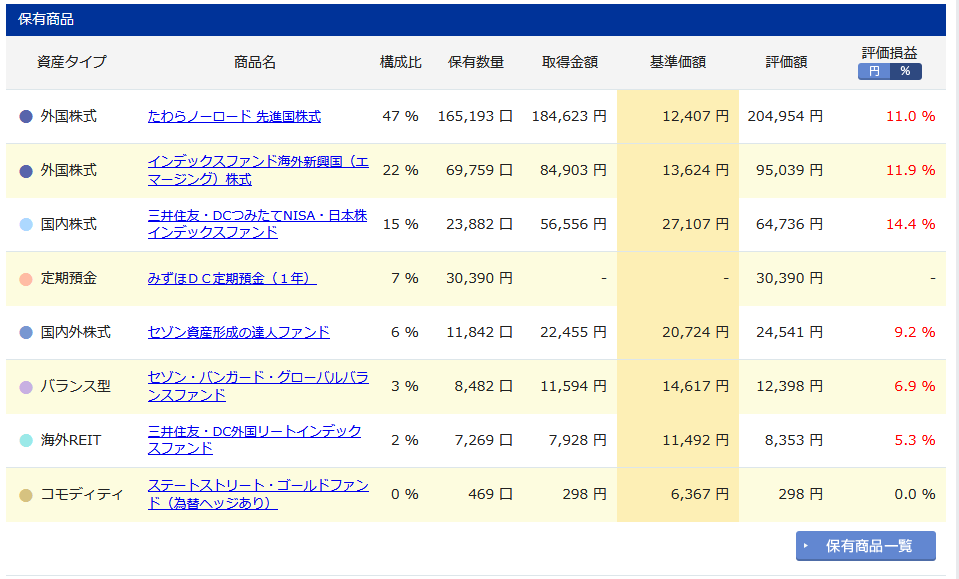Click the 6,367 円 base price
This screenshot has height=579, width=959.
click(x=700, y=494)
